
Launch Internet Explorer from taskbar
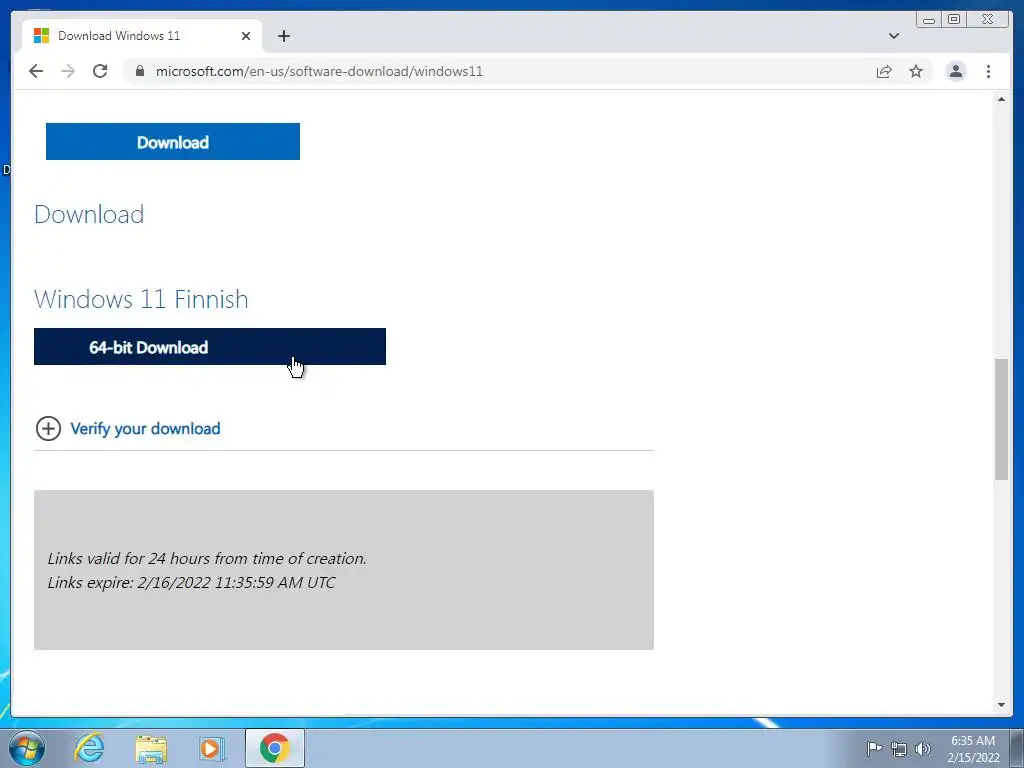click(x=89, y=748)
